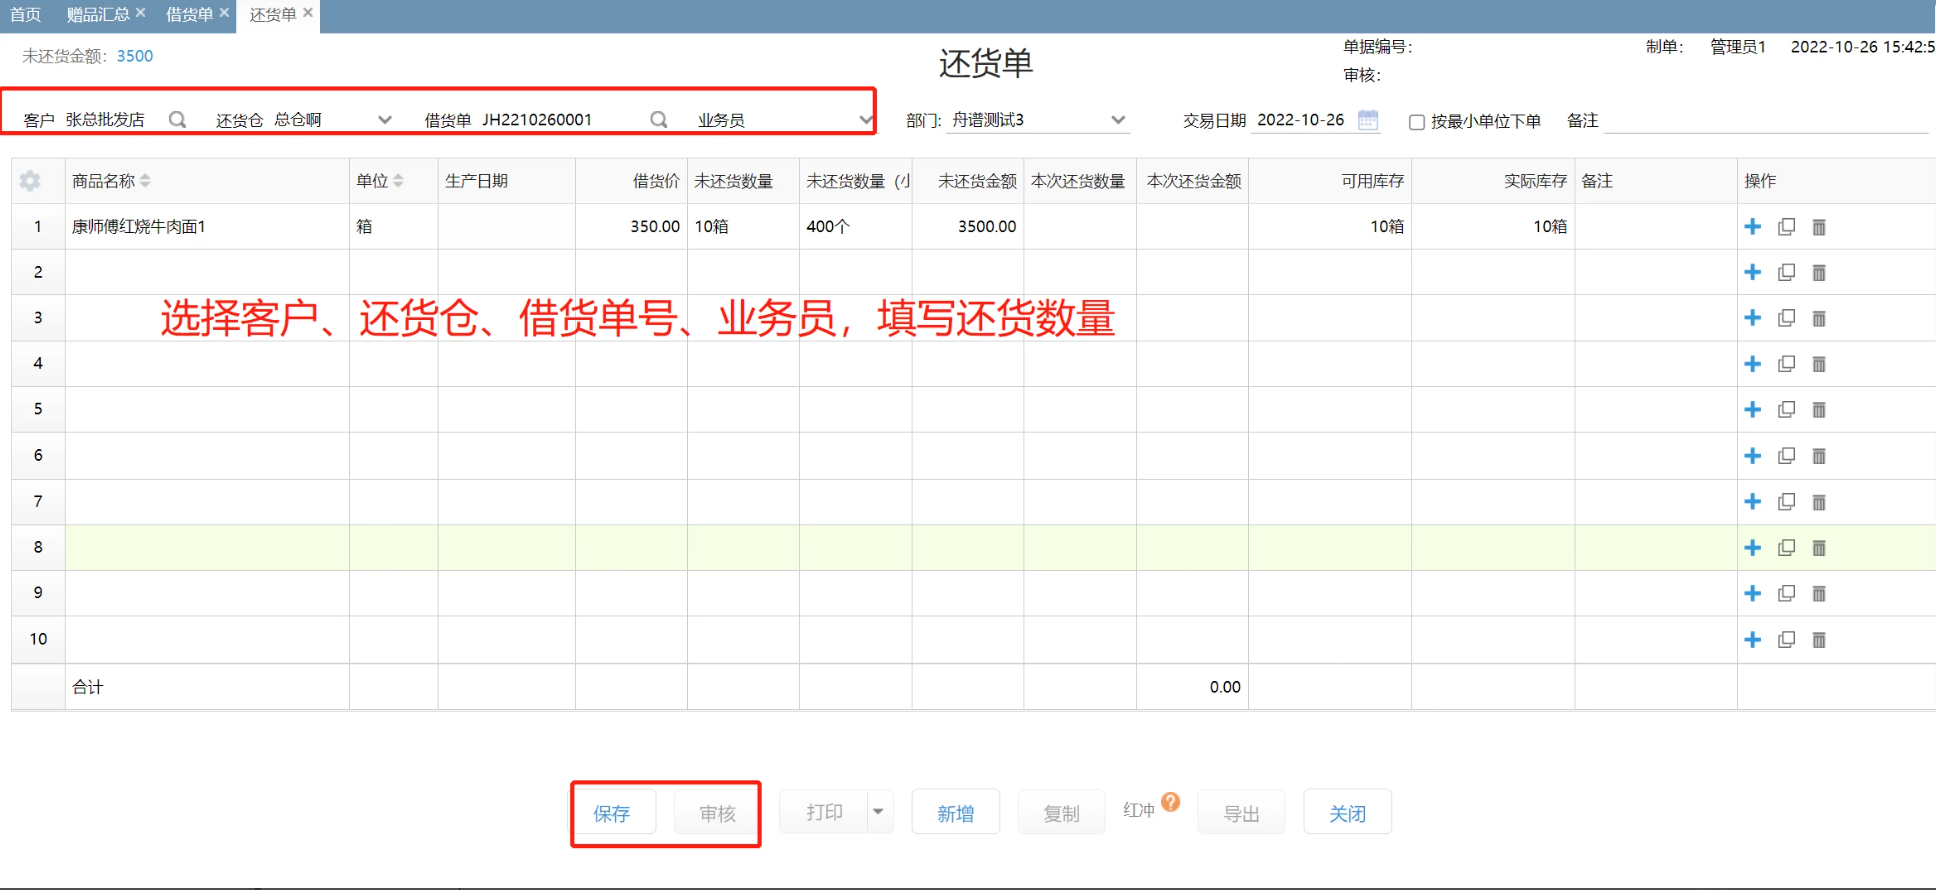
Task: Copy row 1 with the duplicate icon
Action: point(1786,227)
